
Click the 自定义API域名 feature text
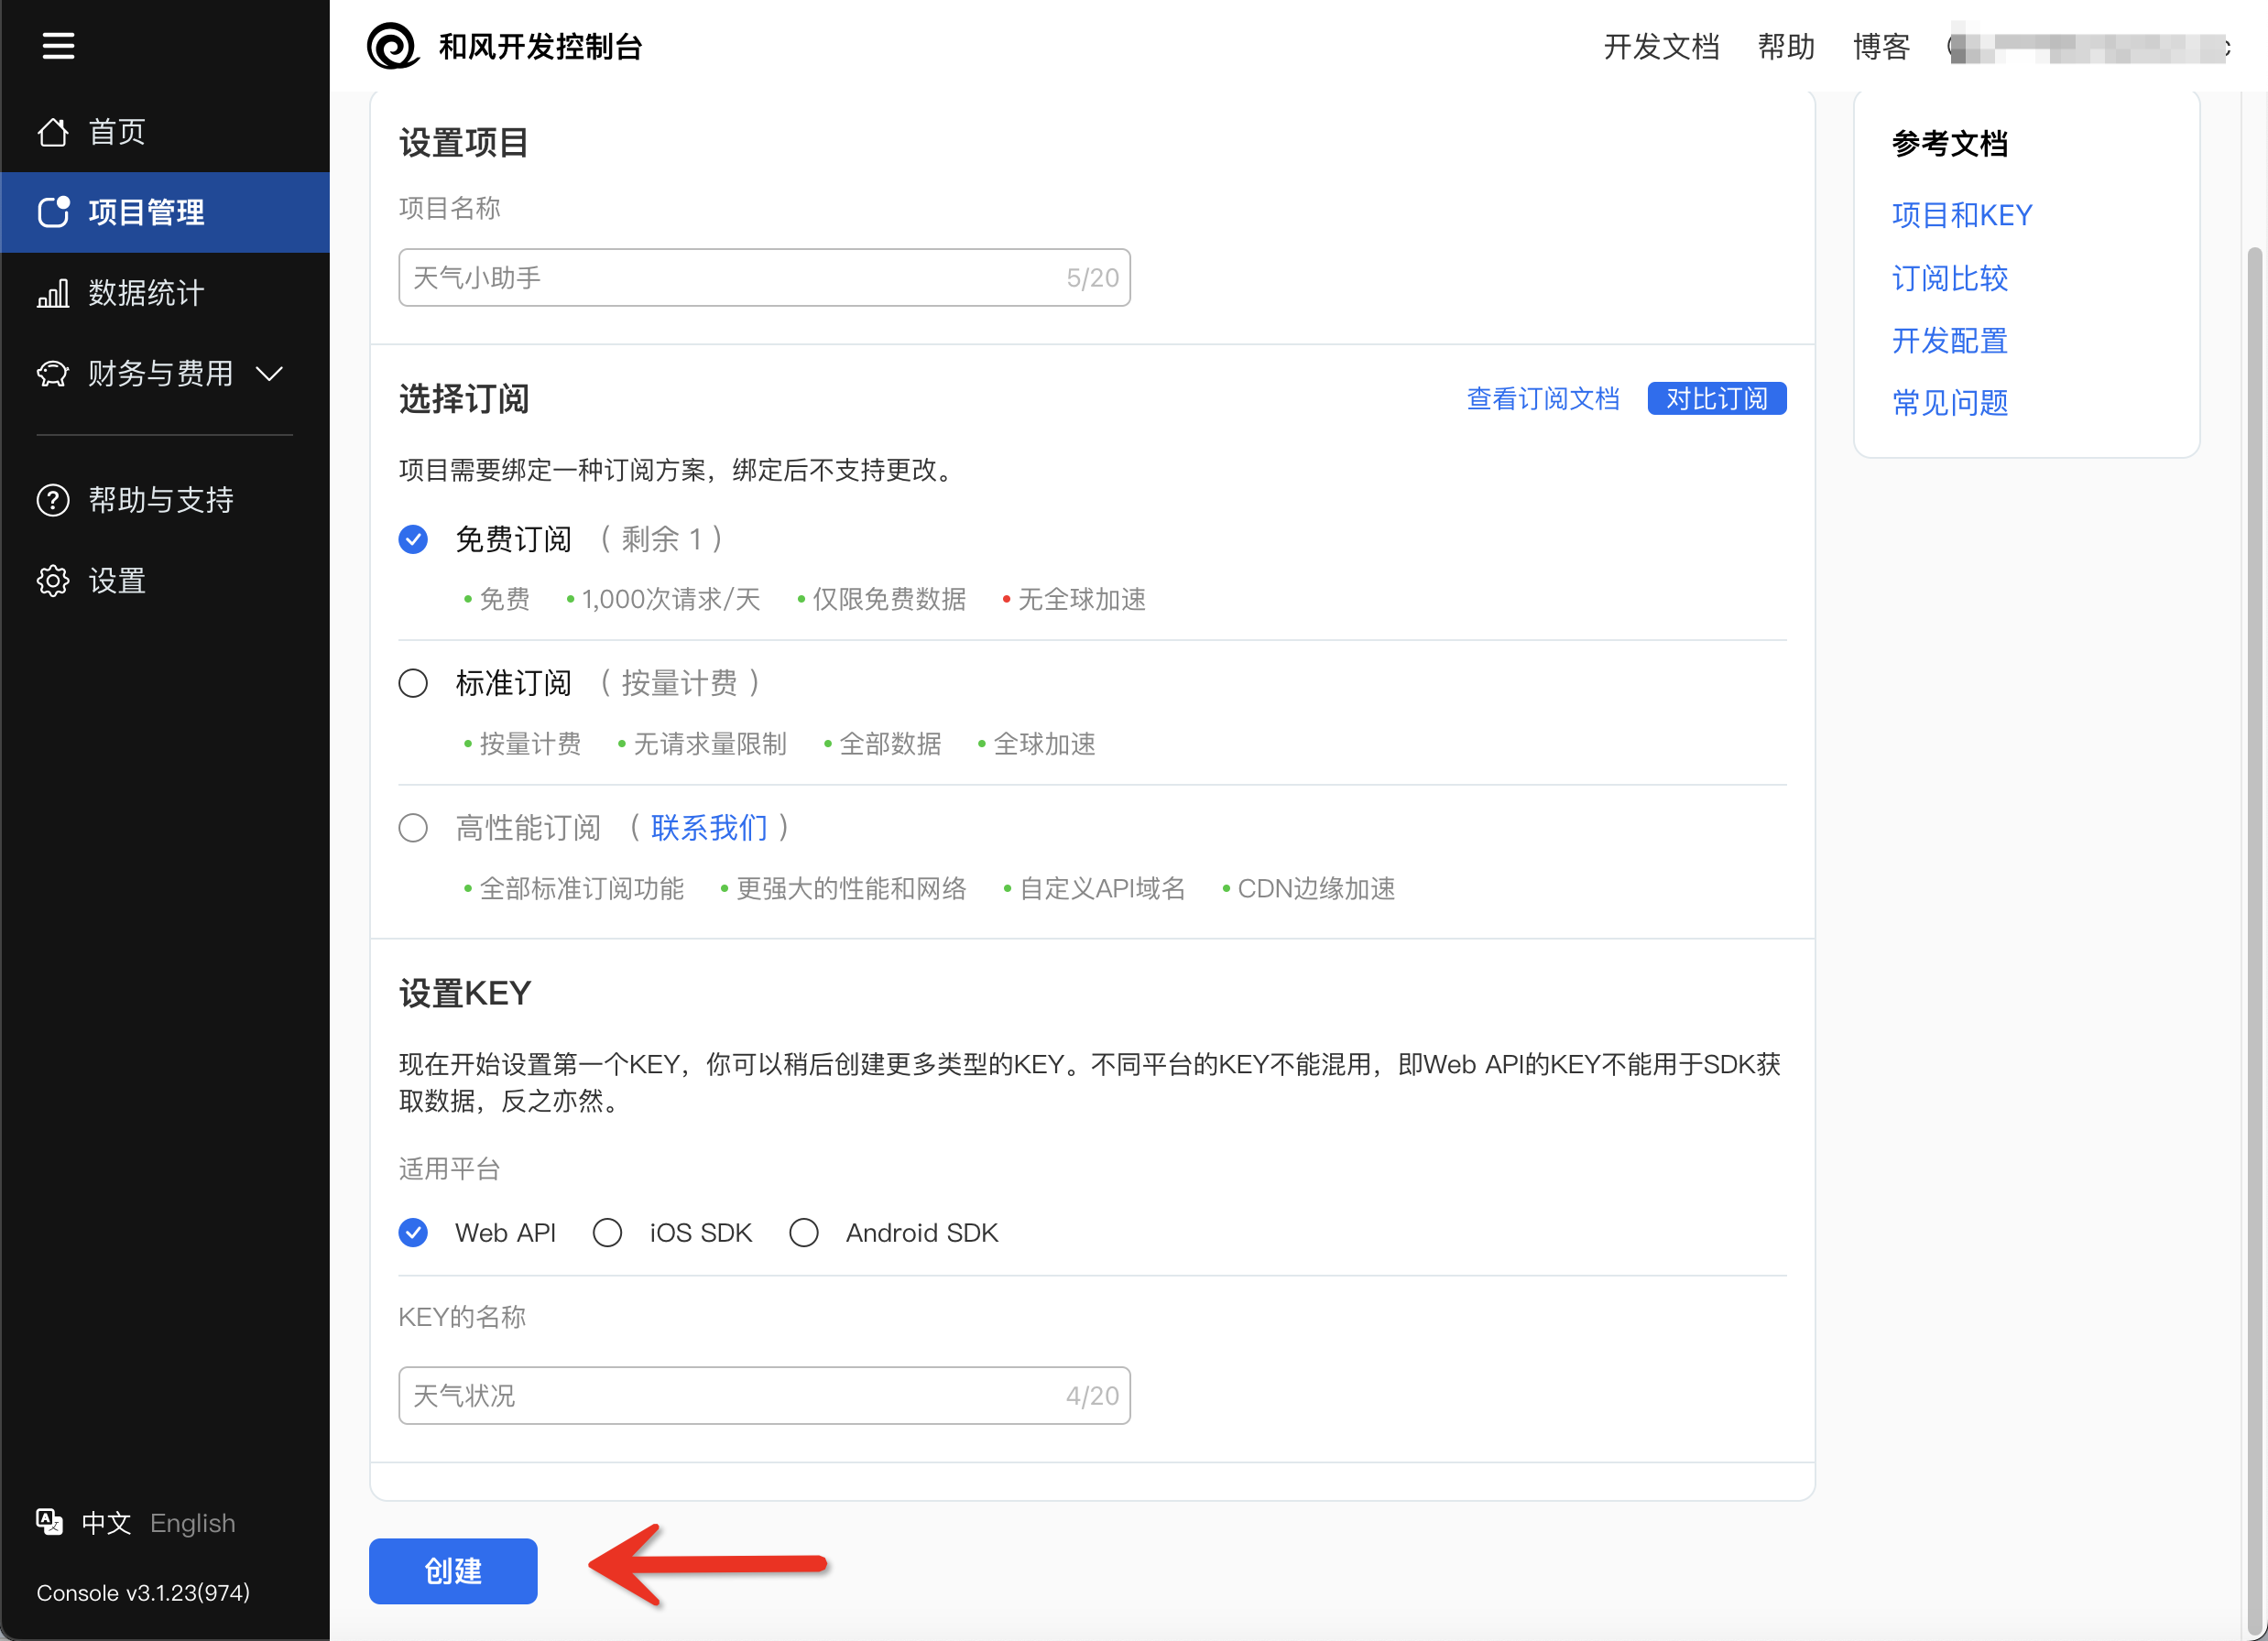pos(1102,889)
